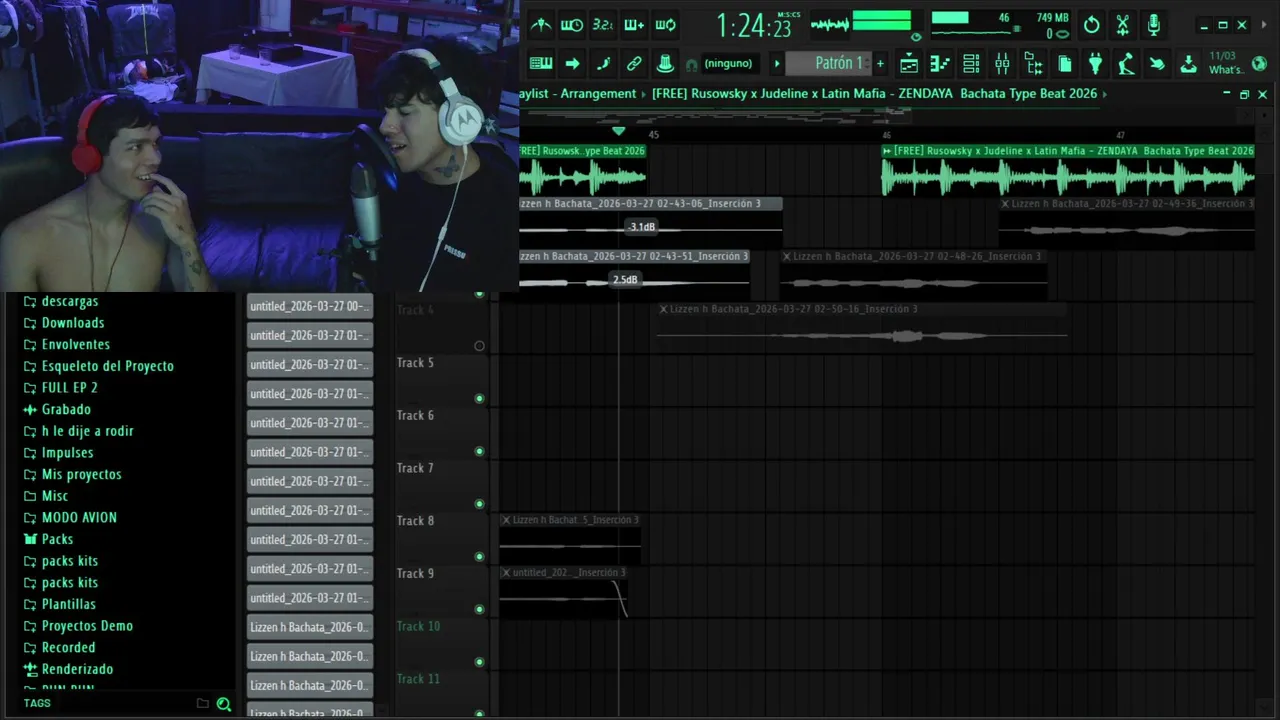Add new pattern with plus button
Screen dimensions: 1280x720
point(880,64)
